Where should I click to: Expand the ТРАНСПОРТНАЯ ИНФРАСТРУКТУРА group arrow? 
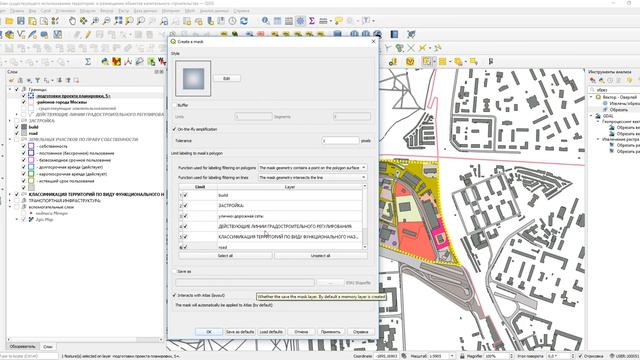click(x=10, y=201)
